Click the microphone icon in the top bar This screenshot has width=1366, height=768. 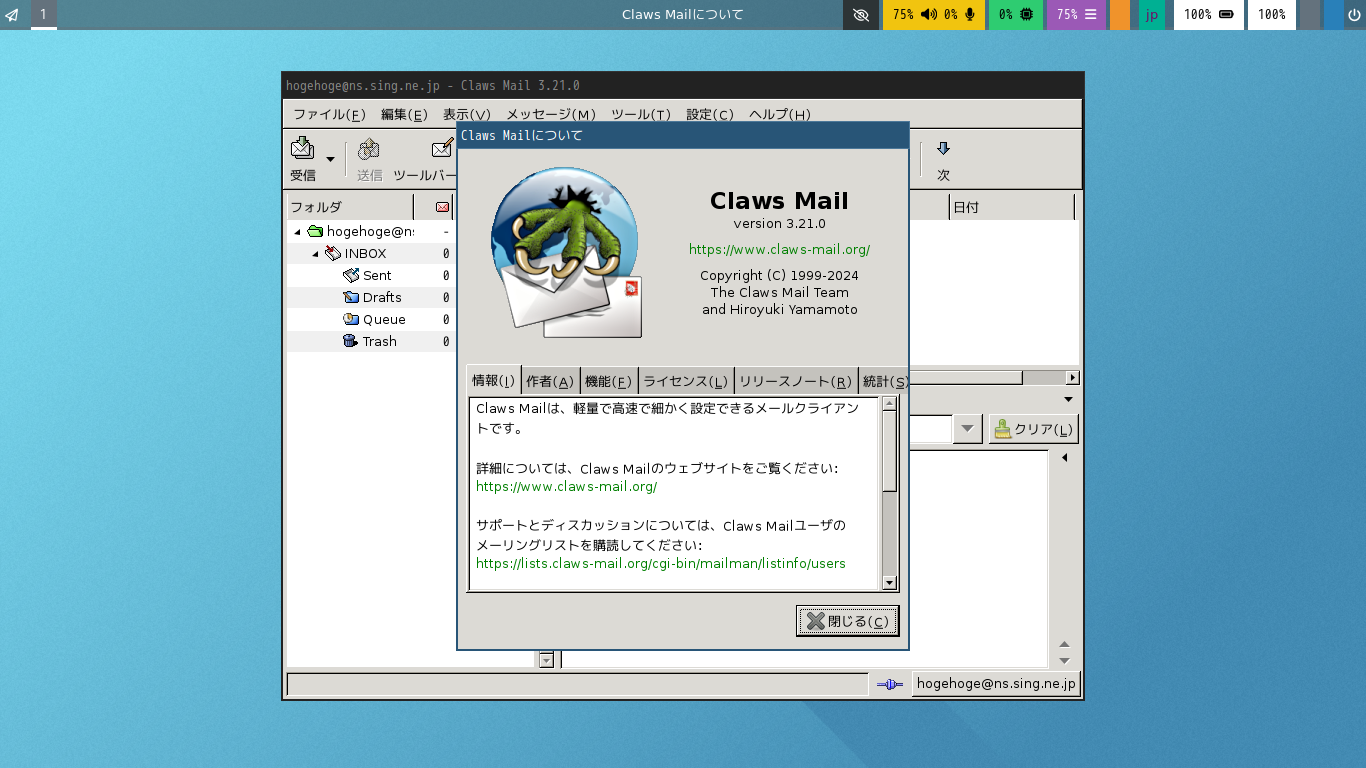tap(969, 15)
